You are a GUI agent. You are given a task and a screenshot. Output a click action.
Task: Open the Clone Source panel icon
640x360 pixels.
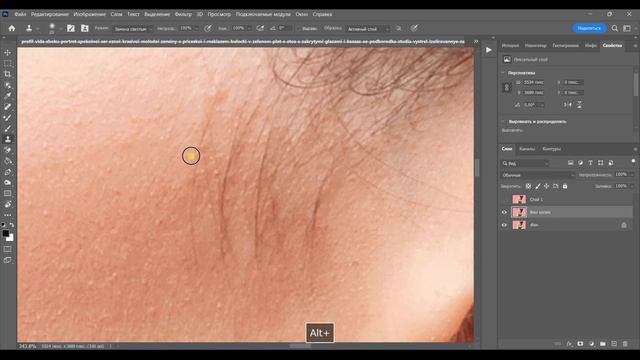(x=84, y=28)
